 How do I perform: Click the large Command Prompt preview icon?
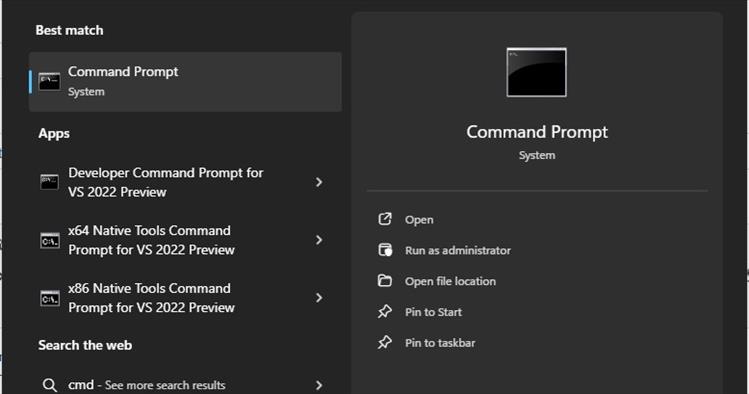click(536, 72)
